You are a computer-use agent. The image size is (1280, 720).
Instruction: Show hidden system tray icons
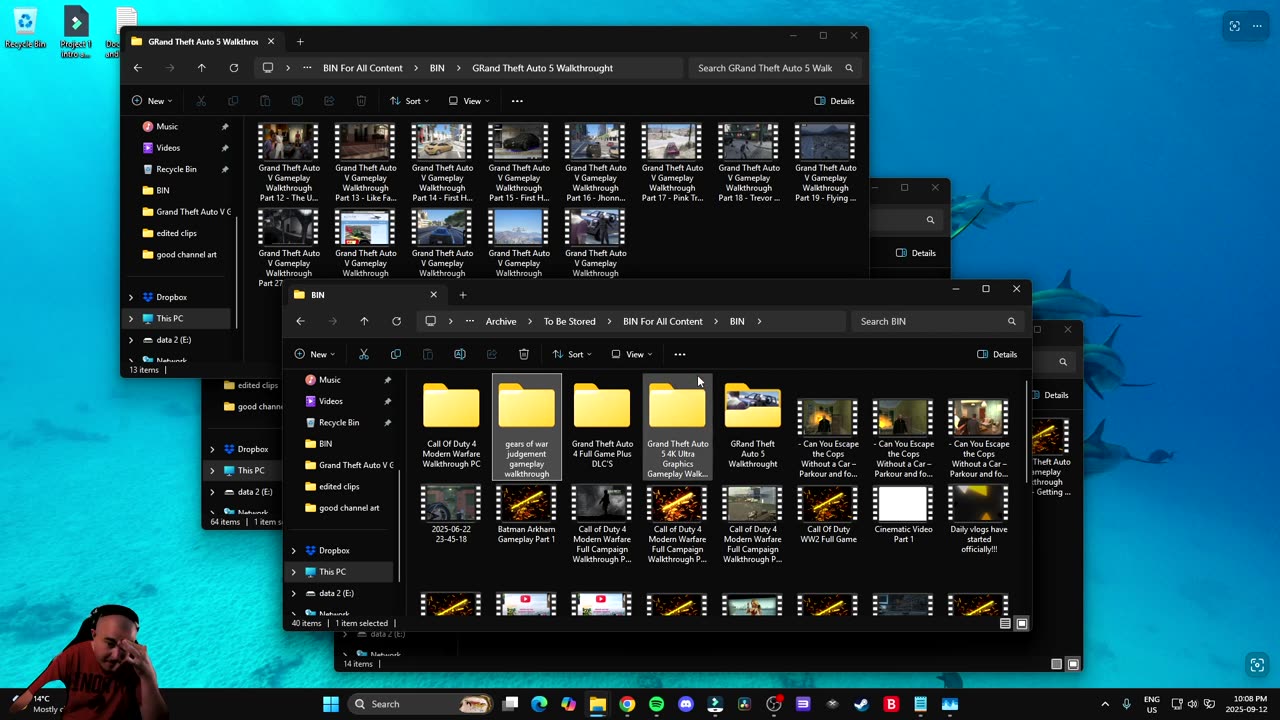click(x=1105, y=704)
